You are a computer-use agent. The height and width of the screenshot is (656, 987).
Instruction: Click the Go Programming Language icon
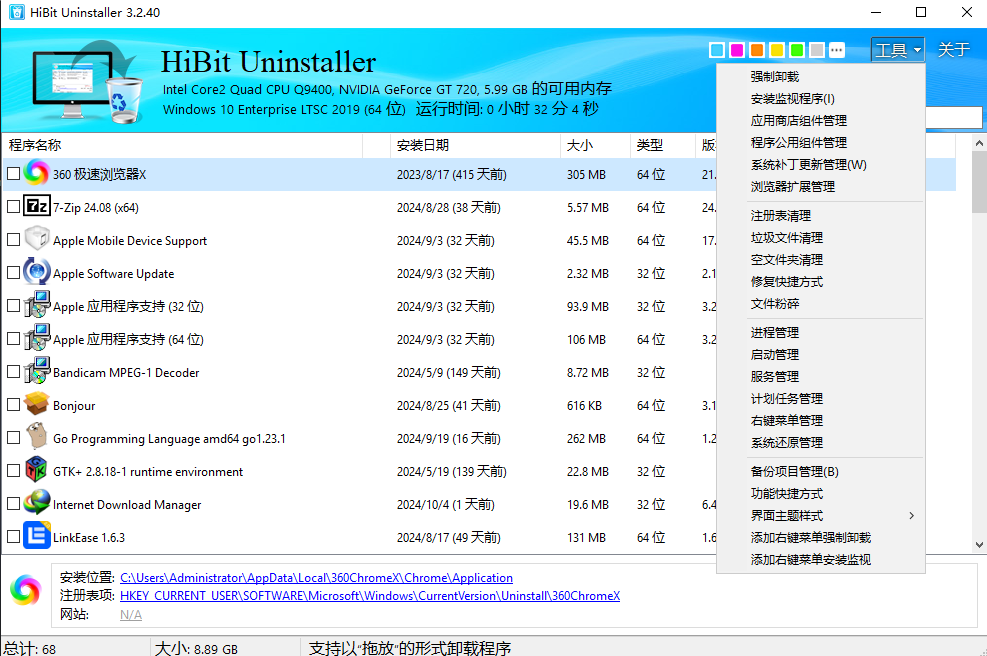tap(37, 437)
